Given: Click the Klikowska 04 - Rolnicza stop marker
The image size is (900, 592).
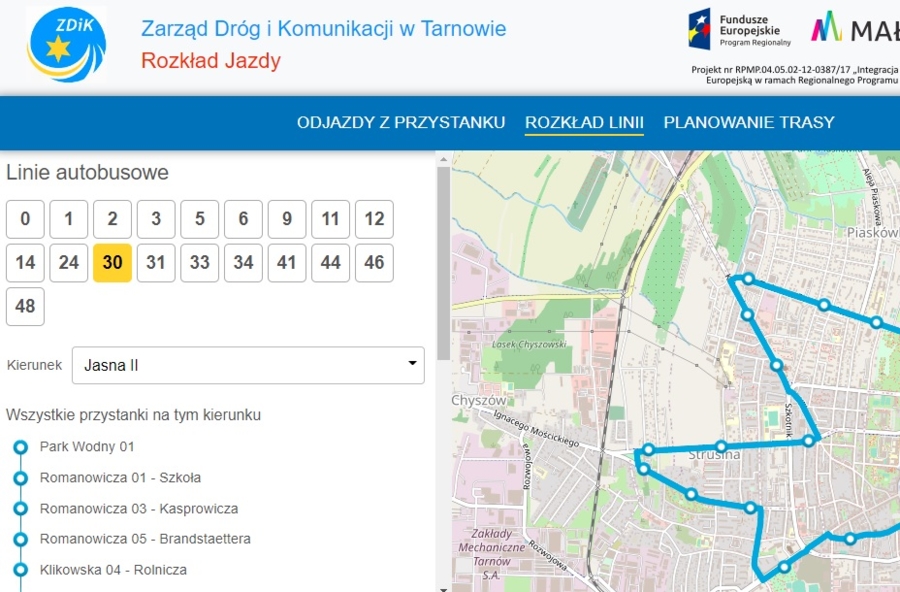Looking at the screenshot, I should [20, 570].
